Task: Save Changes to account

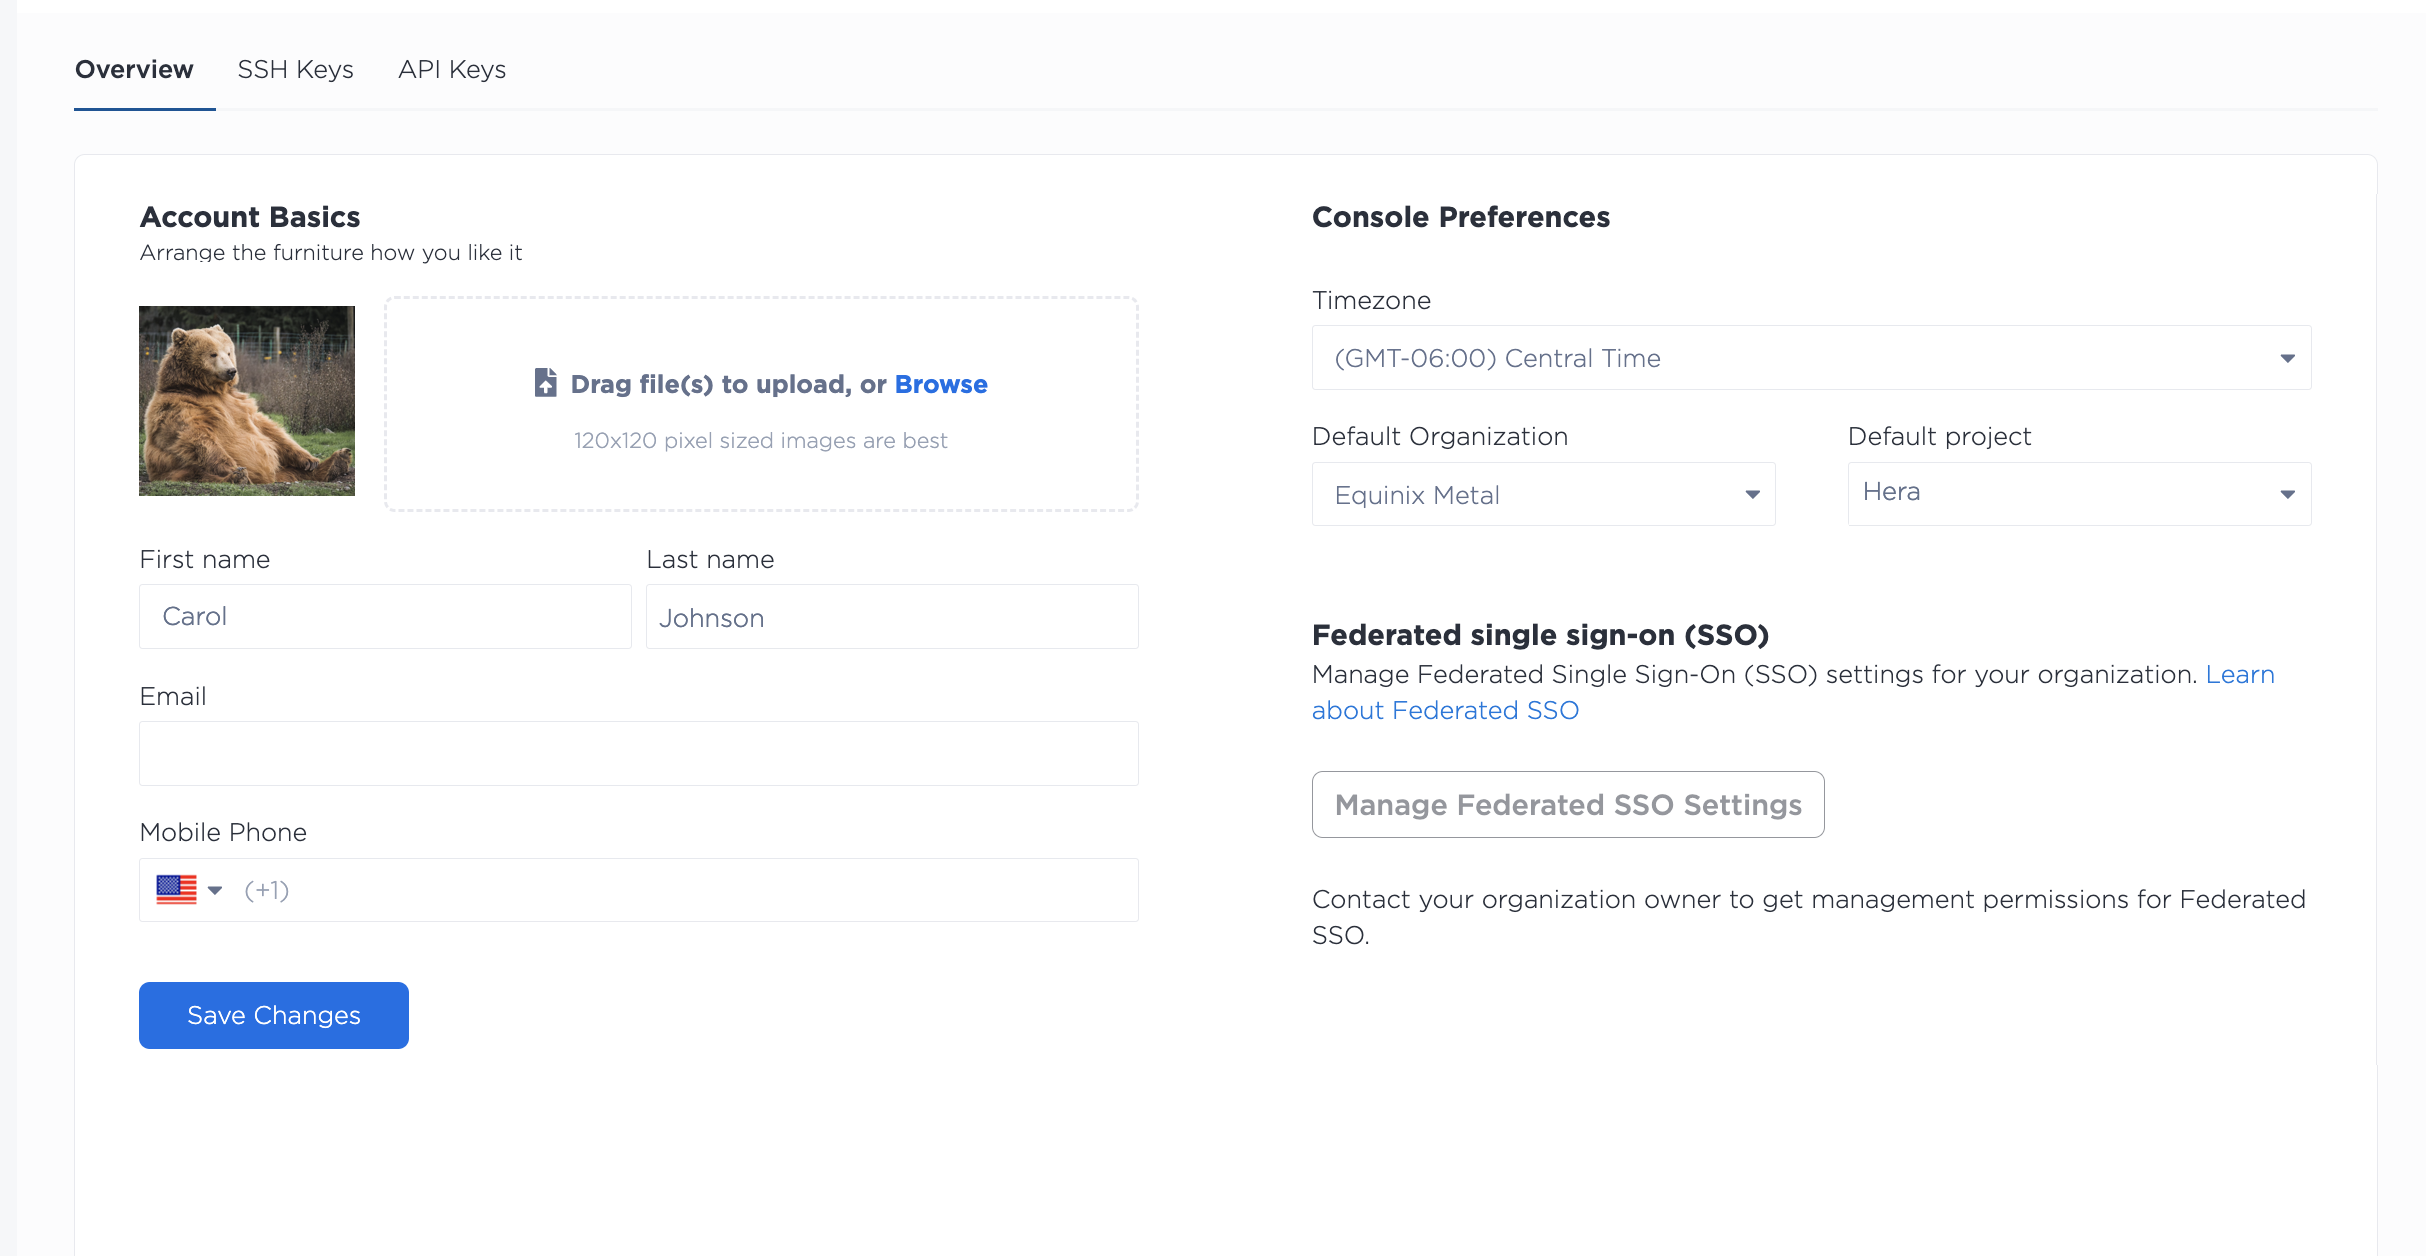Action: tap(274, 1015)
